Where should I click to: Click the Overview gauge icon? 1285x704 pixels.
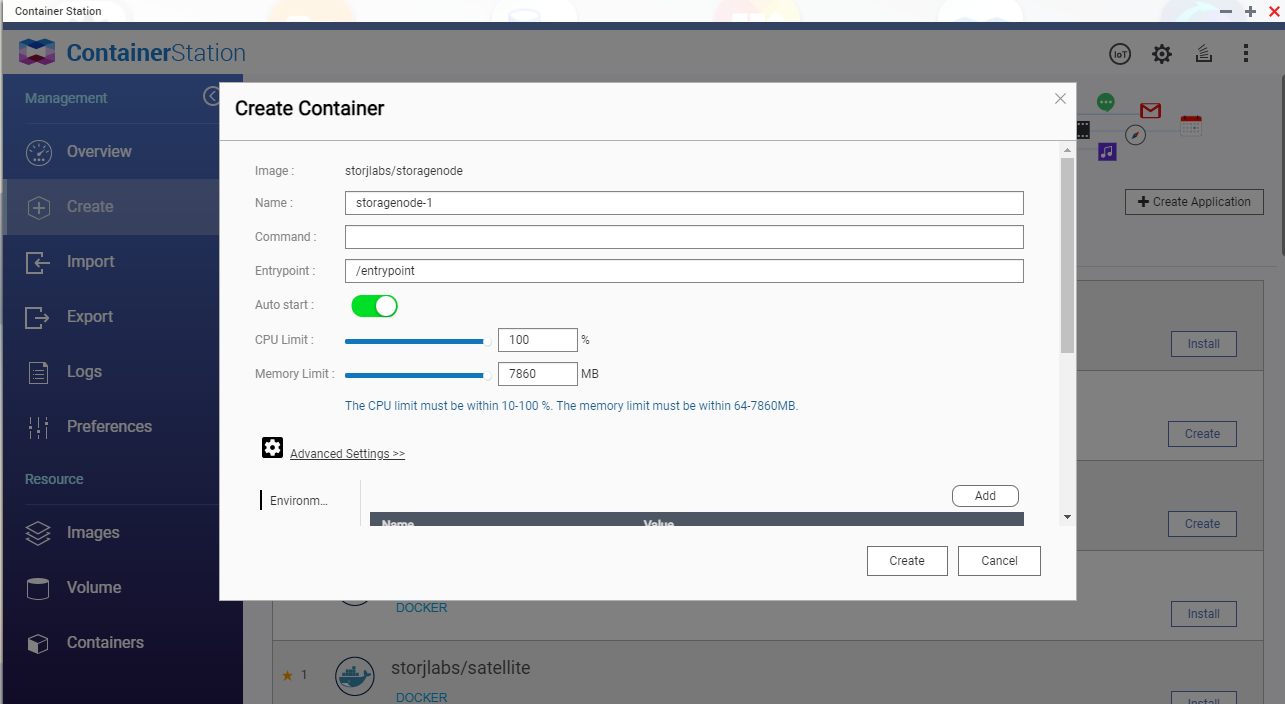click(38, 152)
